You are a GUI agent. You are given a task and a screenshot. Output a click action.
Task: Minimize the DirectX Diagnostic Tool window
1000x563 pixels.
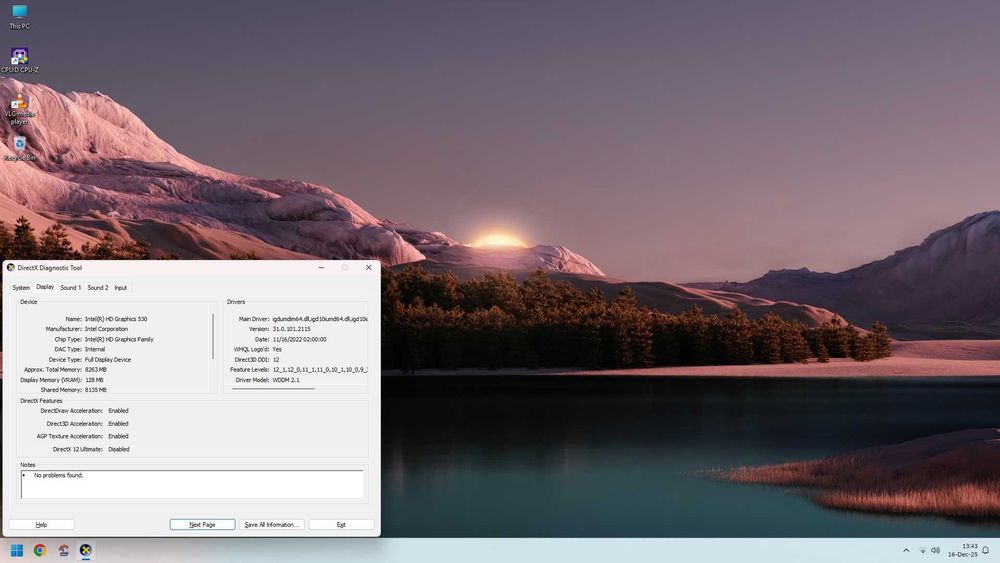click(x=321, y=268)
